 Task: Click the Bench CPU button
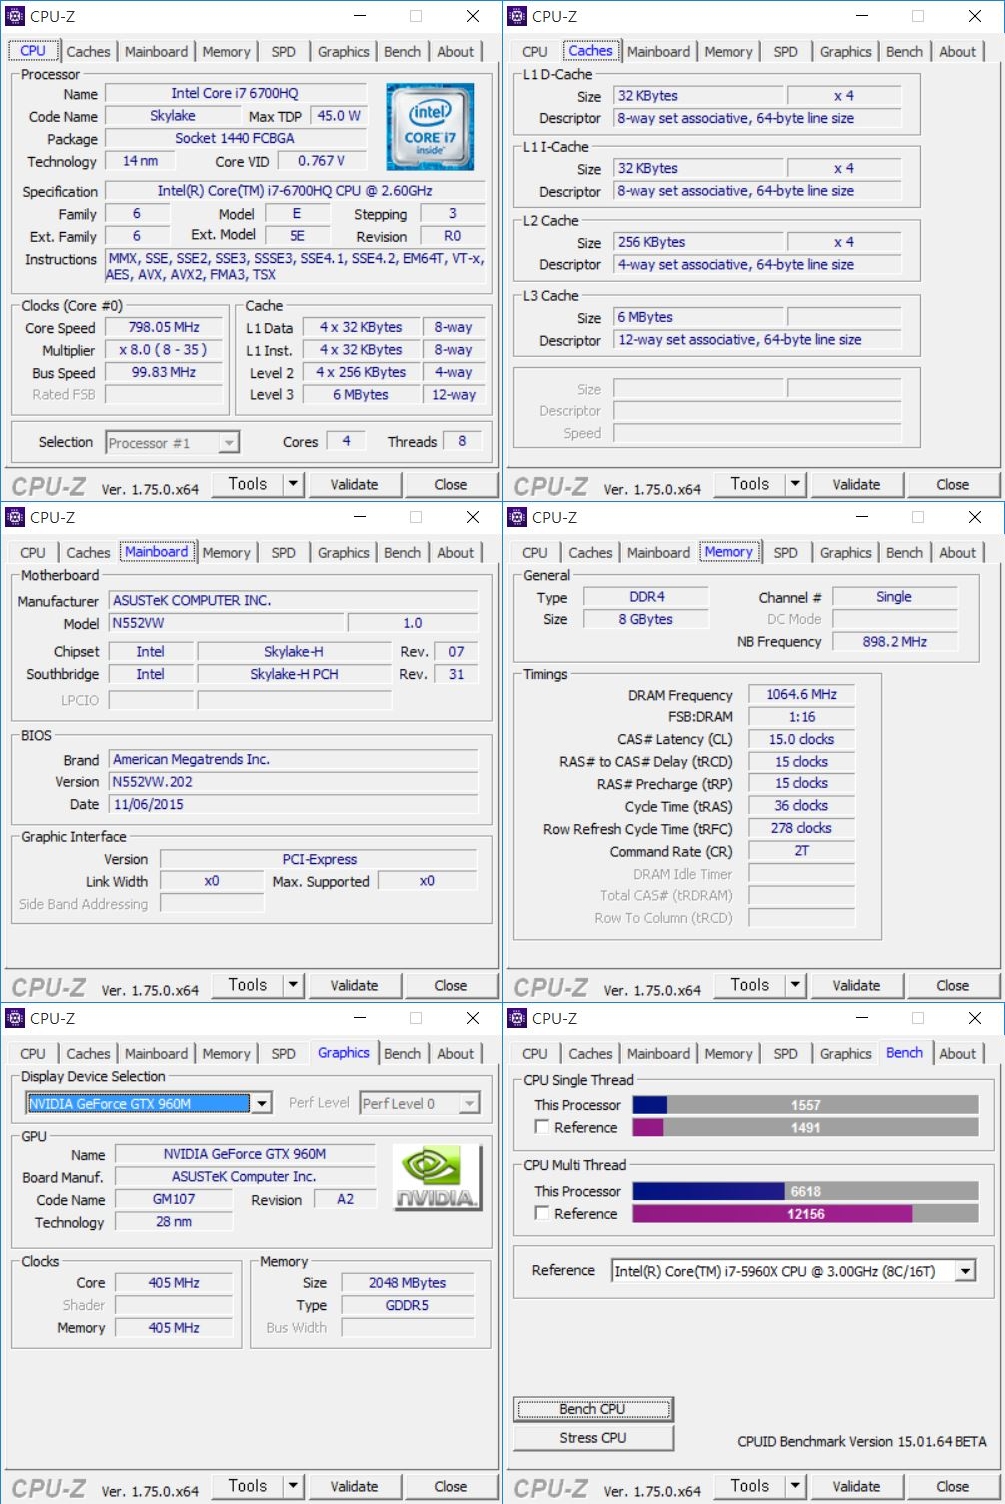(593, 1409)
